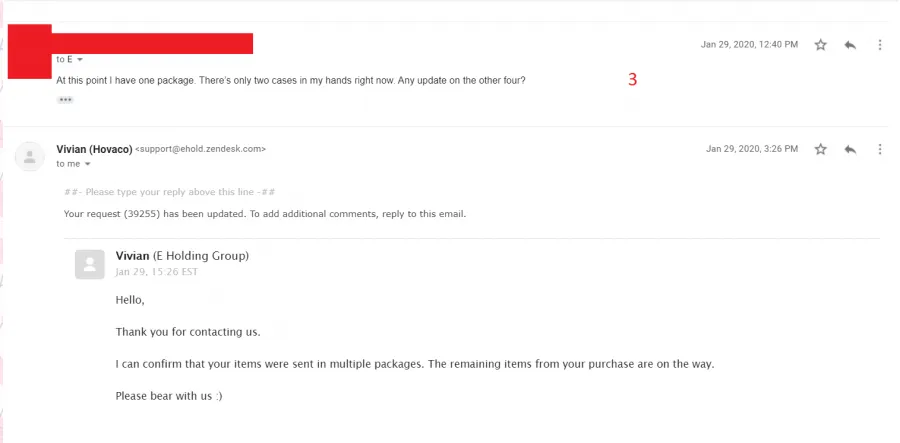
Task: Click 'Your request (39255)' text line
Action: pos(265,215)
